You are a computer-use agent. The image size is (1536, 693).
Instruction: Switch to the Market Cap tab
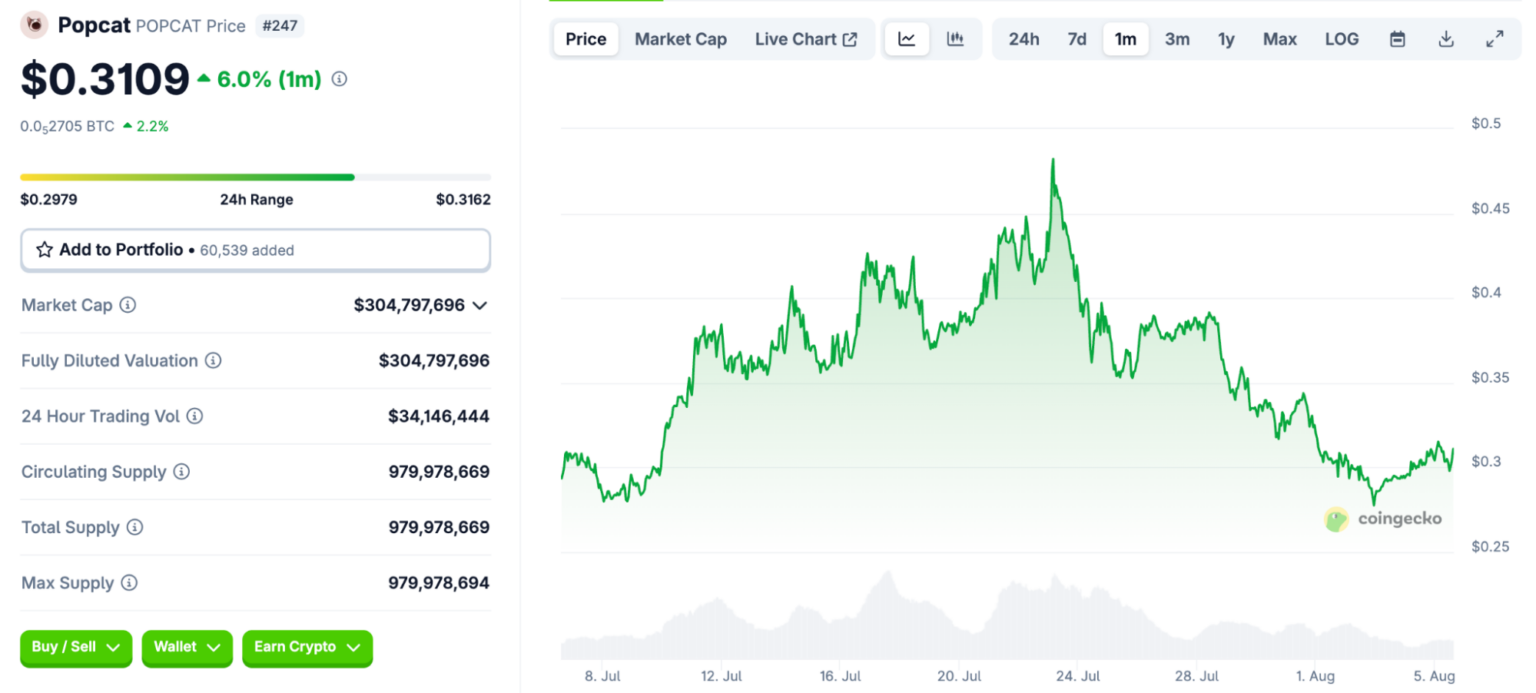[680, 39]
